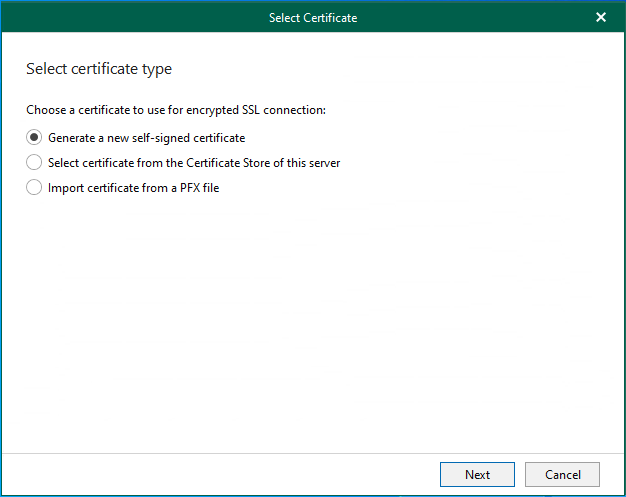Click the 'Select certificate from the Certificate Store' label
This screenshot has height=497, width=626.
[x=194, y=162]
